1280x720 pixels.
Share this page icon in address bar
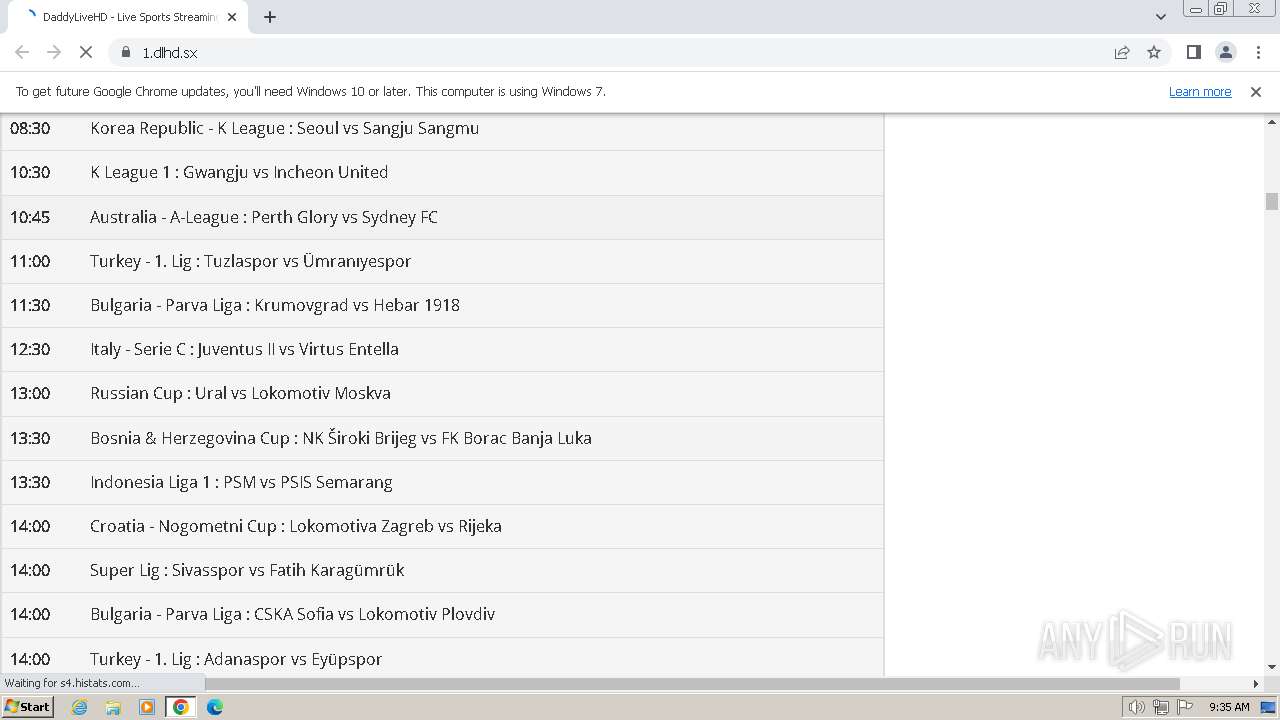pos(1122,52)
